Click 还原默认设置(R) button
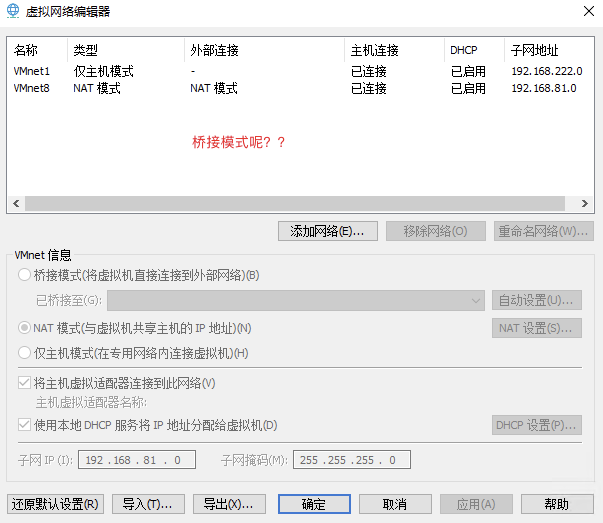The width and height of the screenshot is (603, 523). (55, 504)
